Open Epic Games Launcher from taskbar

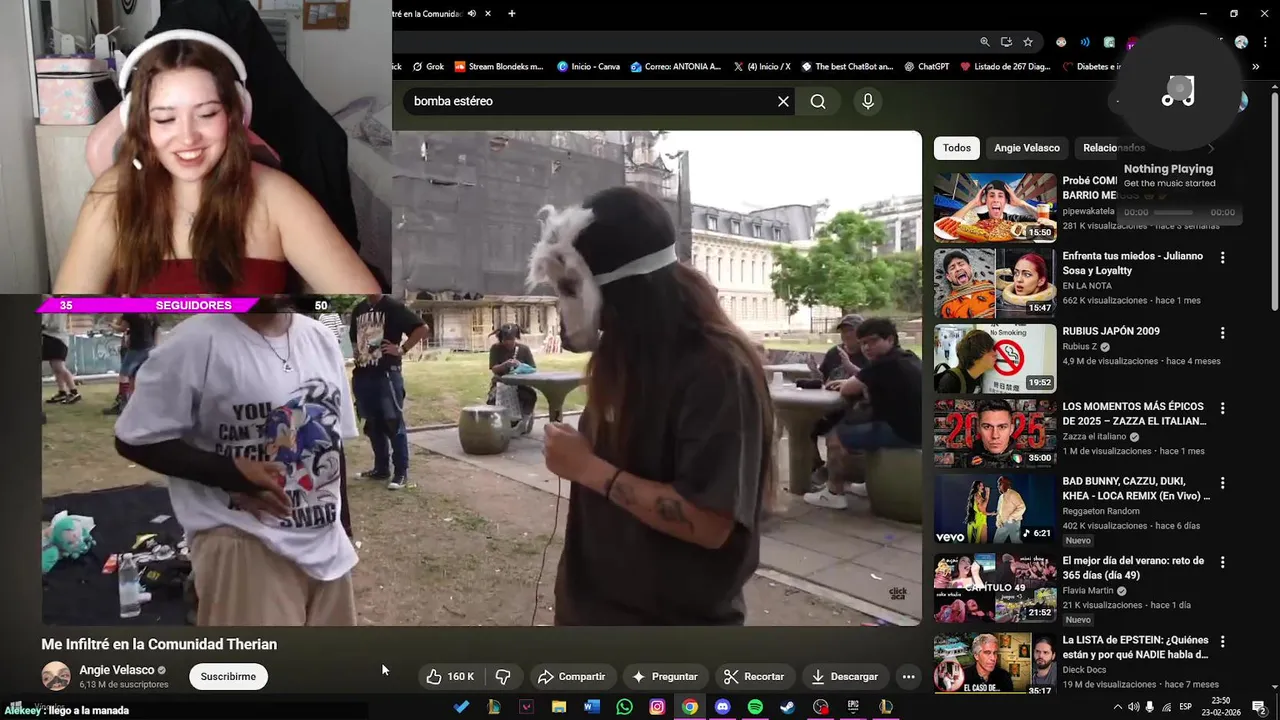click(x=853, y=707)
